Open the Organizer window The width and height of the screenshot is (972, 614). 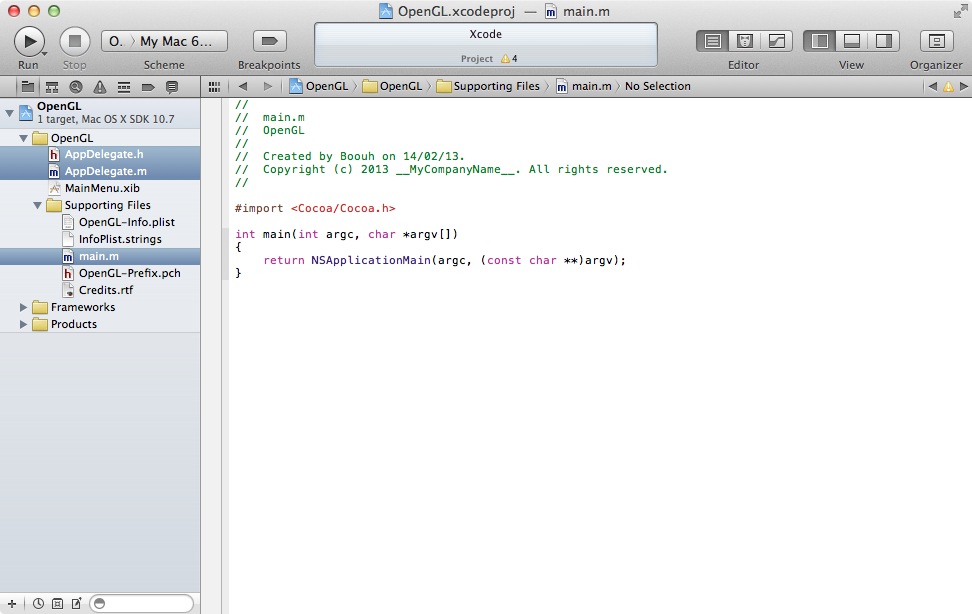(x=936, y=41)
